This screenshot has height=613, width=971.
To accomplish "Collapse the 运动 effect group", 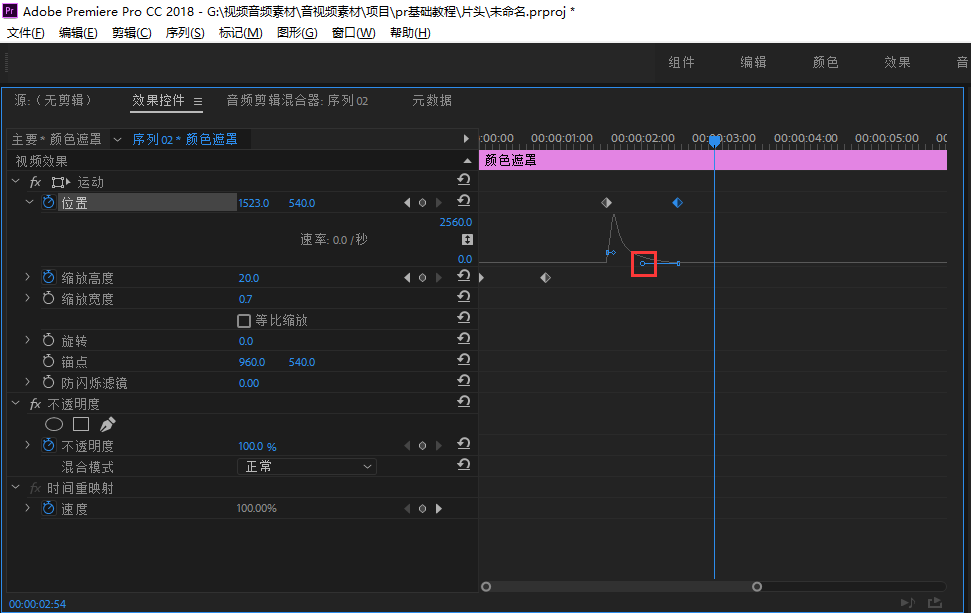I will pyautogui.click(x=16, y=181).
